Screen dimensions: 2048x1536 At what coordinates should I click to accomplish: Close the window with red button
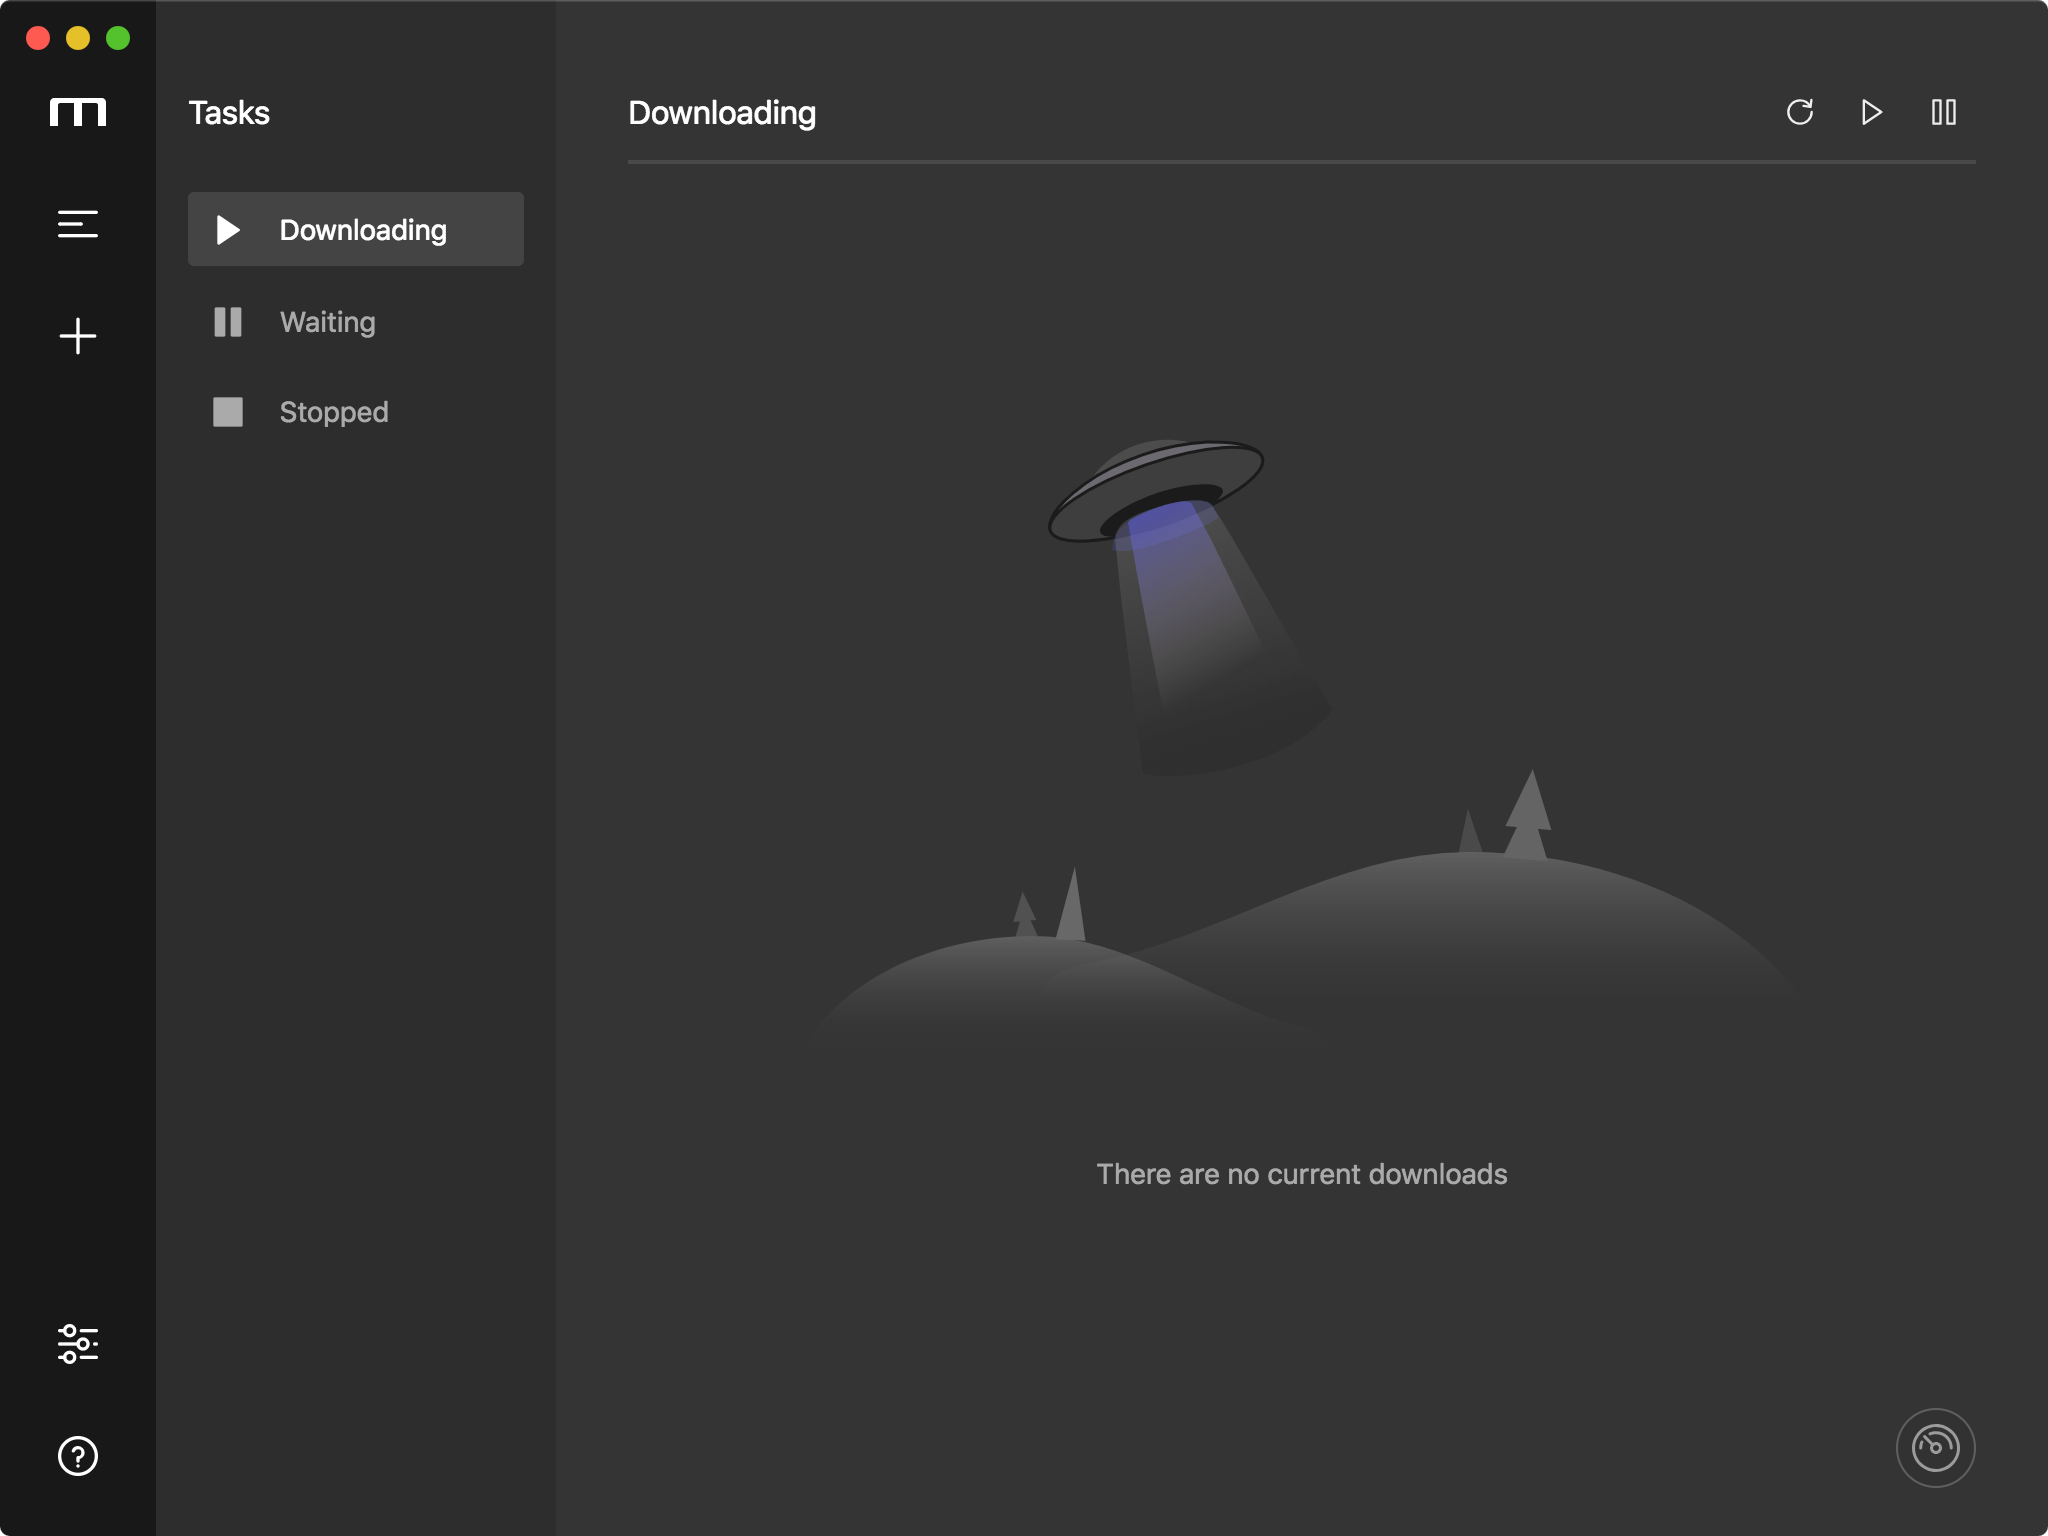pos(38,38)
